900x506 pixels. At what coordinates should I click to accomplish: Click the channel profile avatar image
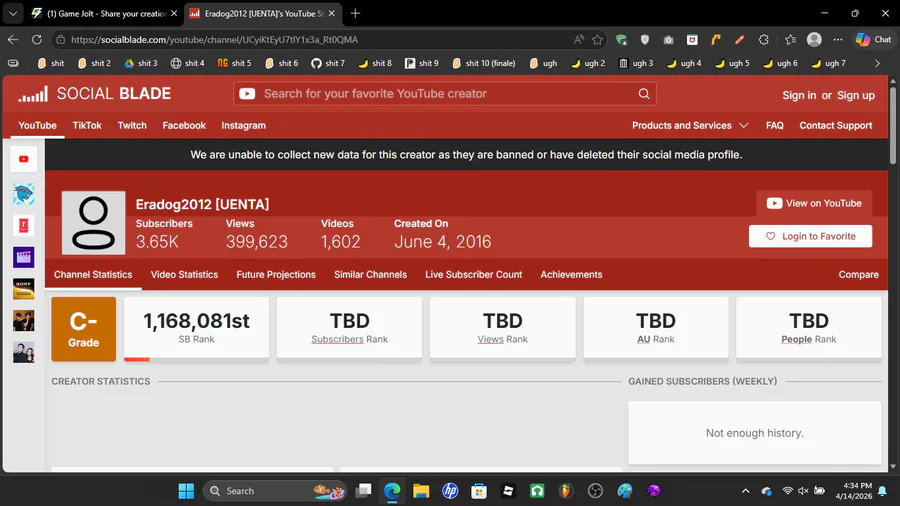pos(94,223)
